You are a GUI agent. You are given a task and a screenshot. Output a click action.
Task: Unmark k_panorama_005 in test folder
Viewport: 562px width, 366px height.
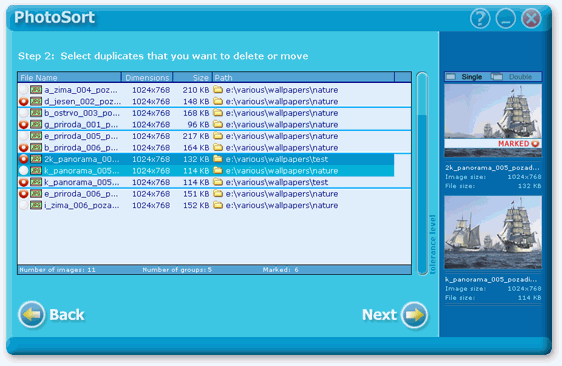tap(24, 182)
